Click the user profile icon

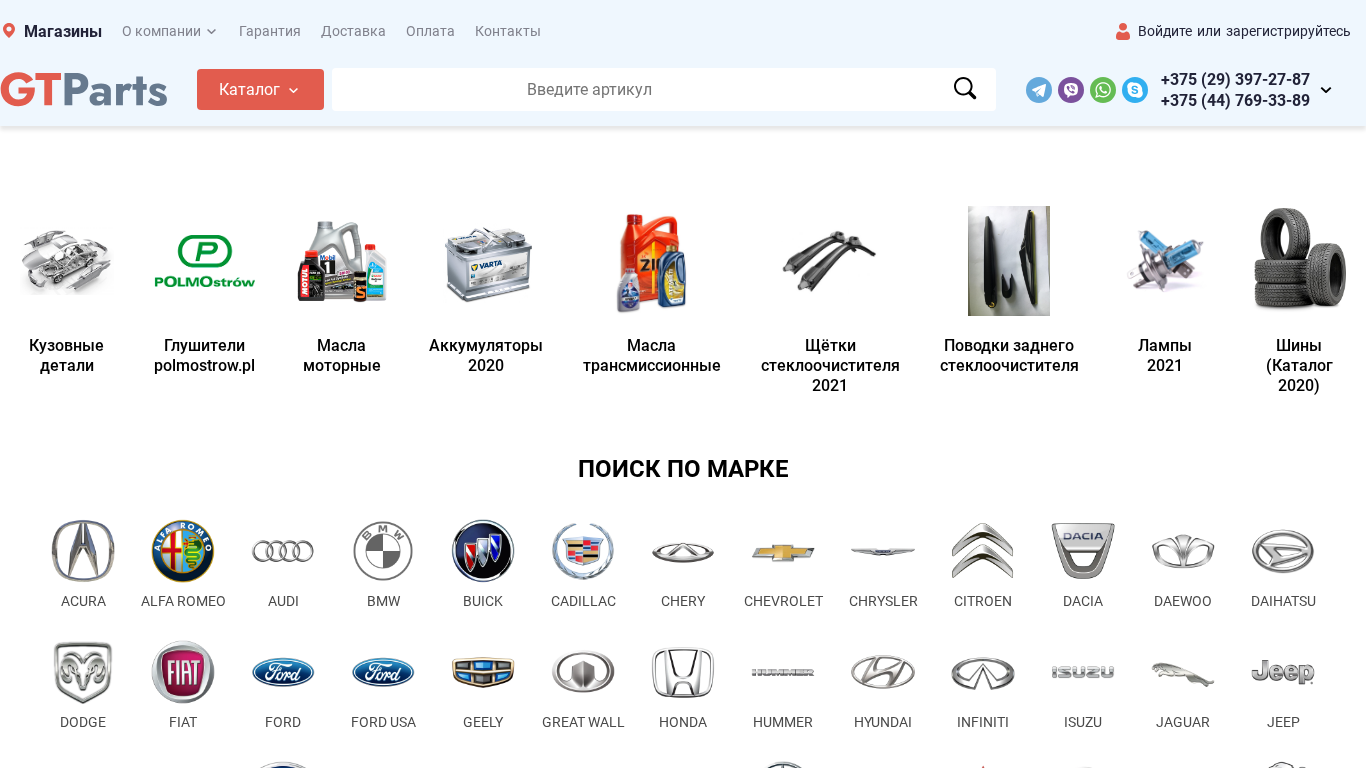tap(1123, 31)
